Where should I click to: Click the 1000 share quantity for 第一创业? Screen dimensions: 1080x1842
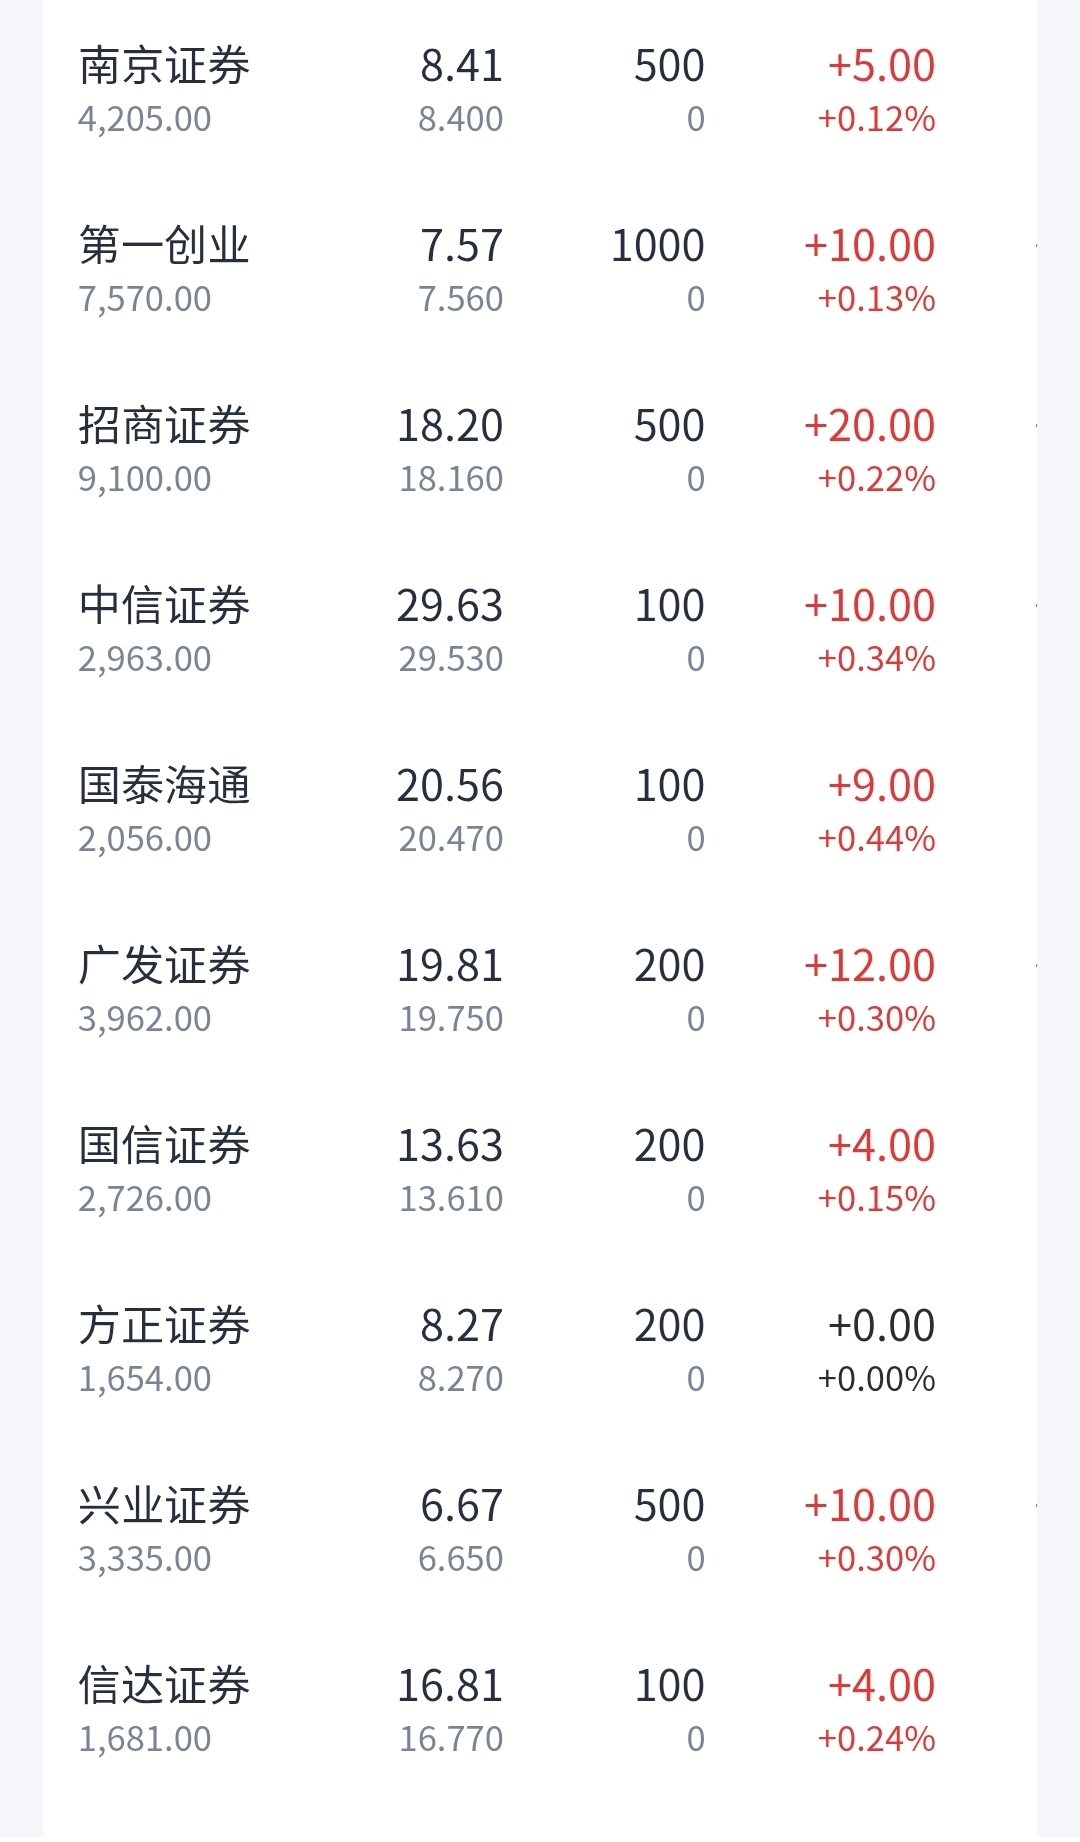658,246
